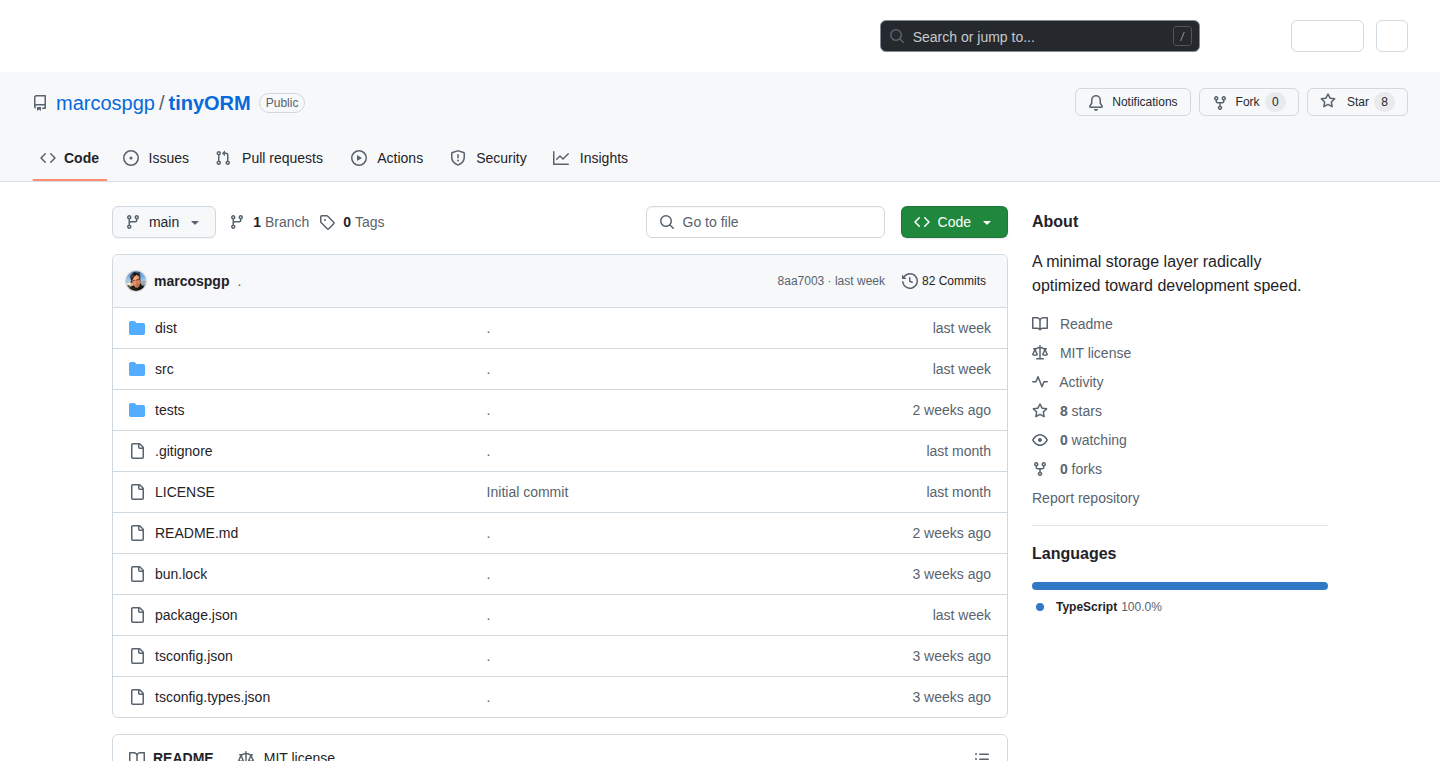The height and width of the screenshot is (761, 1440).
Task: View the 1 Branch link
Action: click(x=270, y=222)
